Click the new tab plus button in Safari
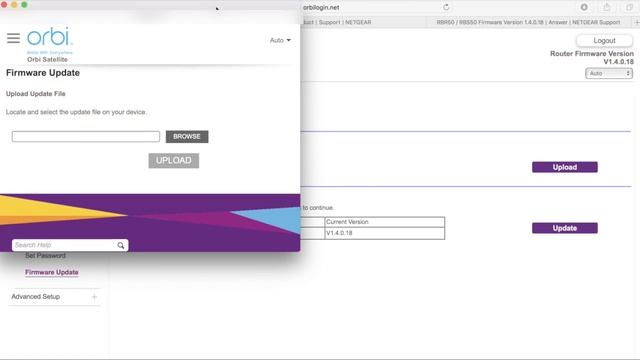The height and width of the screenshot is (360, 640). coord(636,22)
